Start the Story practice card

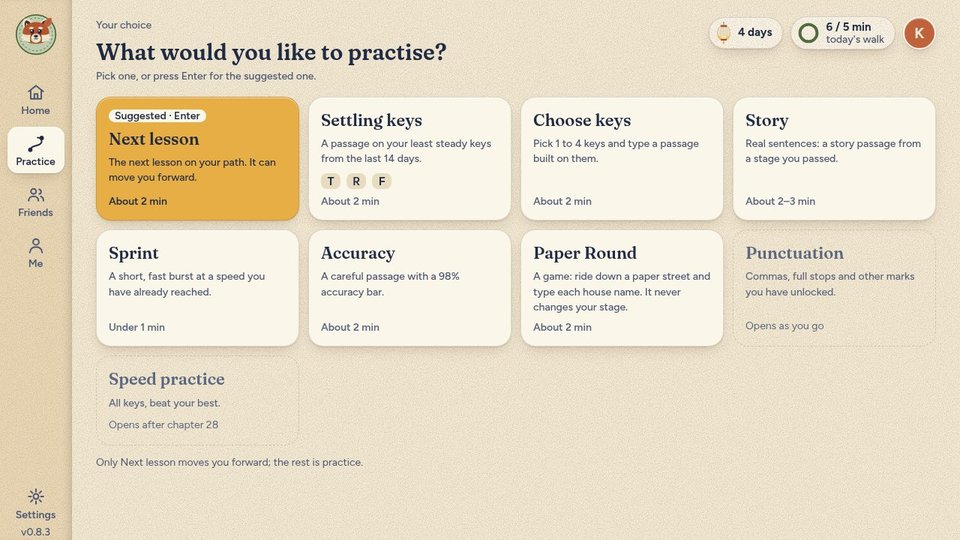coord(834,159)
